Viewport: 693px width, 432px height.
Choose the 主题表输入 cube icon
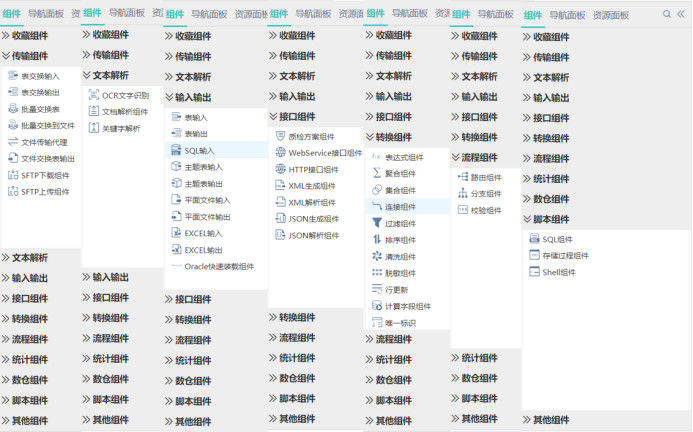tap(176, 167)
